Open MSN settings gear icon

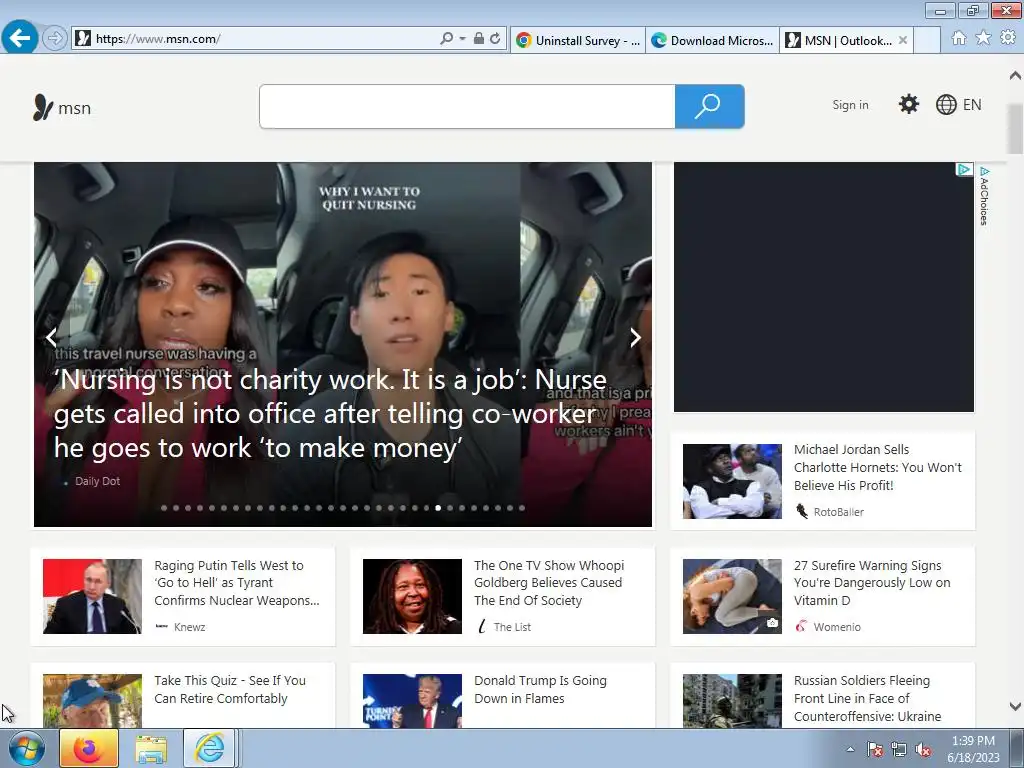coord(908,104)
